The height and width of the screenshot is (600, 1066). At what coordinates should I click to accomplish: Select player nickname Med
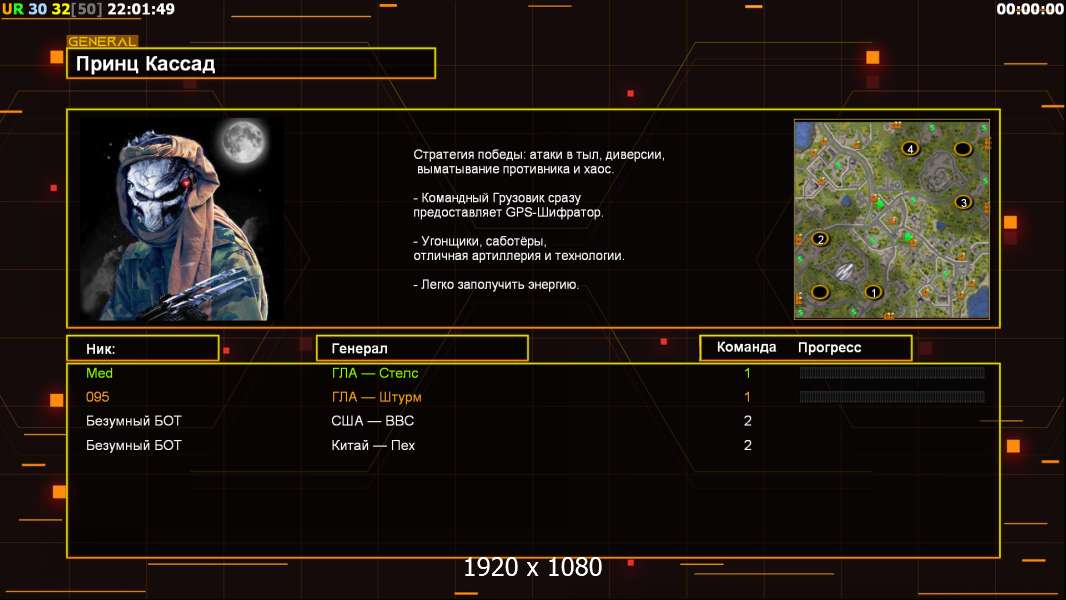pyautogui.click(x=99, y=373)
